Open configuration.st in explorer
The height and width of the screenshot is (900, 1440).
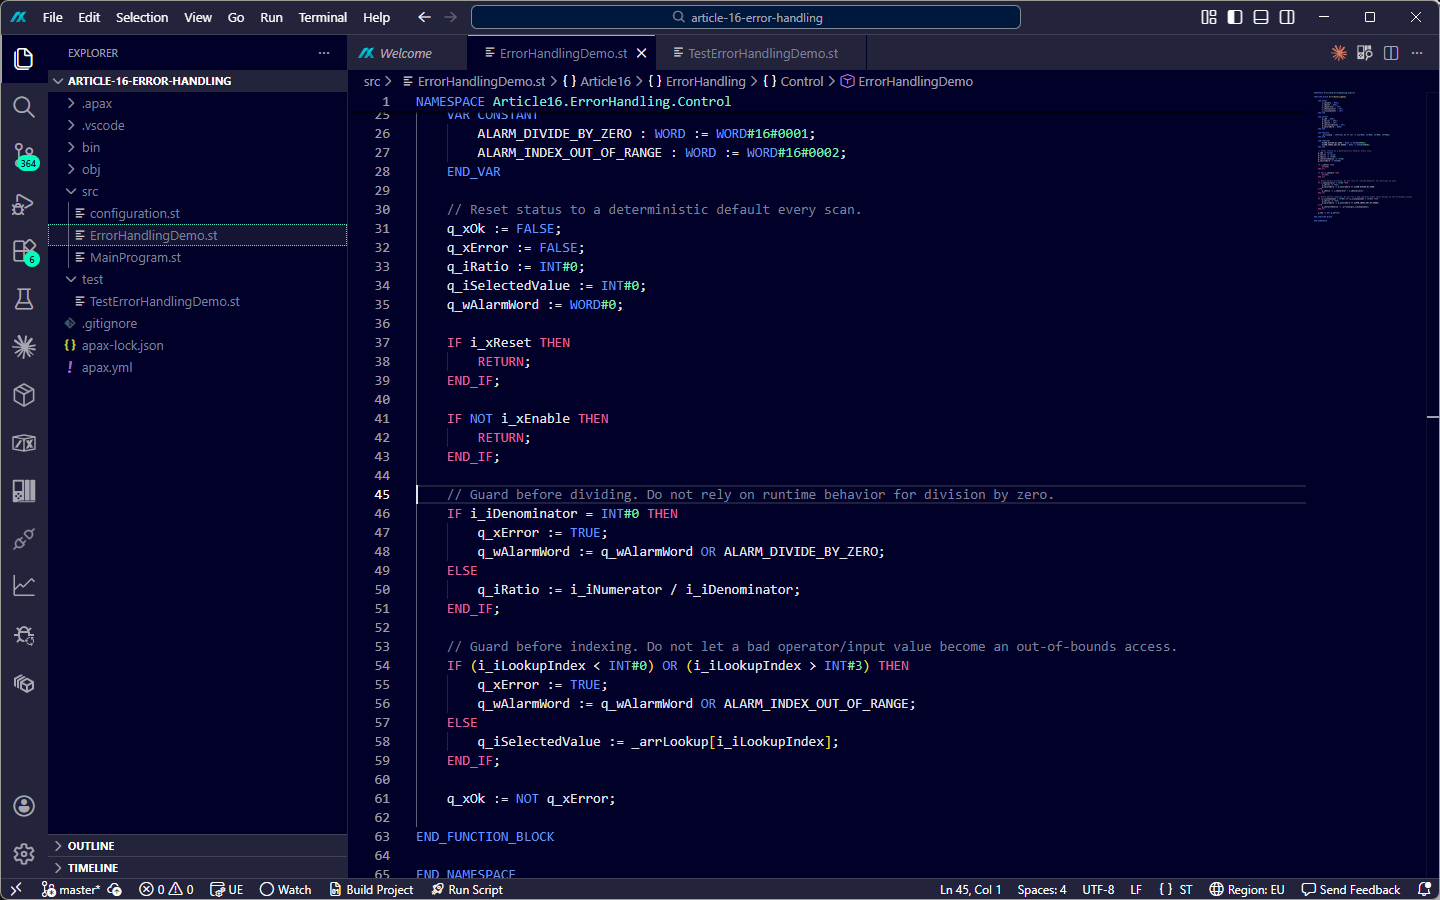(197, 213)
